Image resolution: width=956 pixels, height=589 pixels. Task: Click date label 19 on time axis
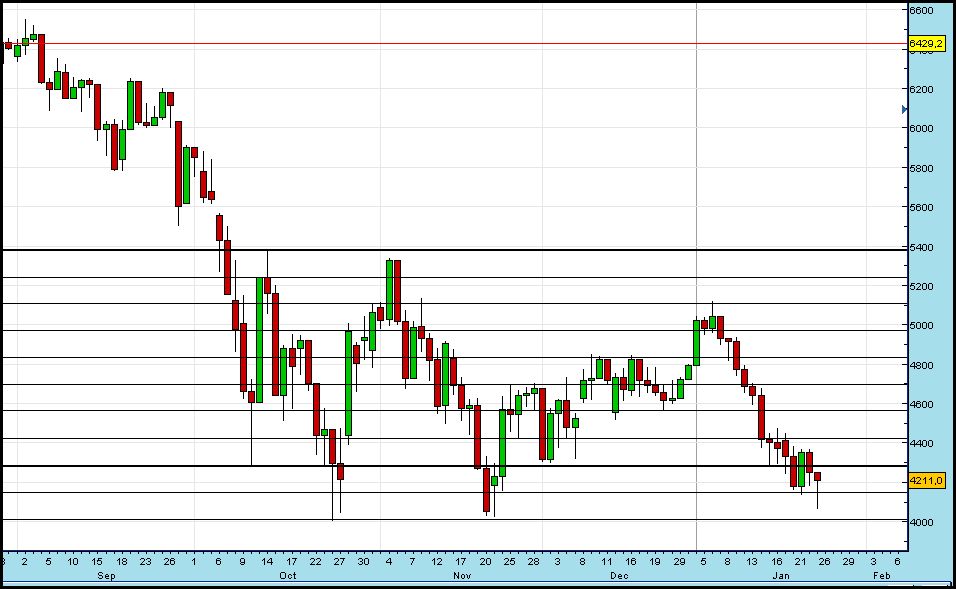655,562
